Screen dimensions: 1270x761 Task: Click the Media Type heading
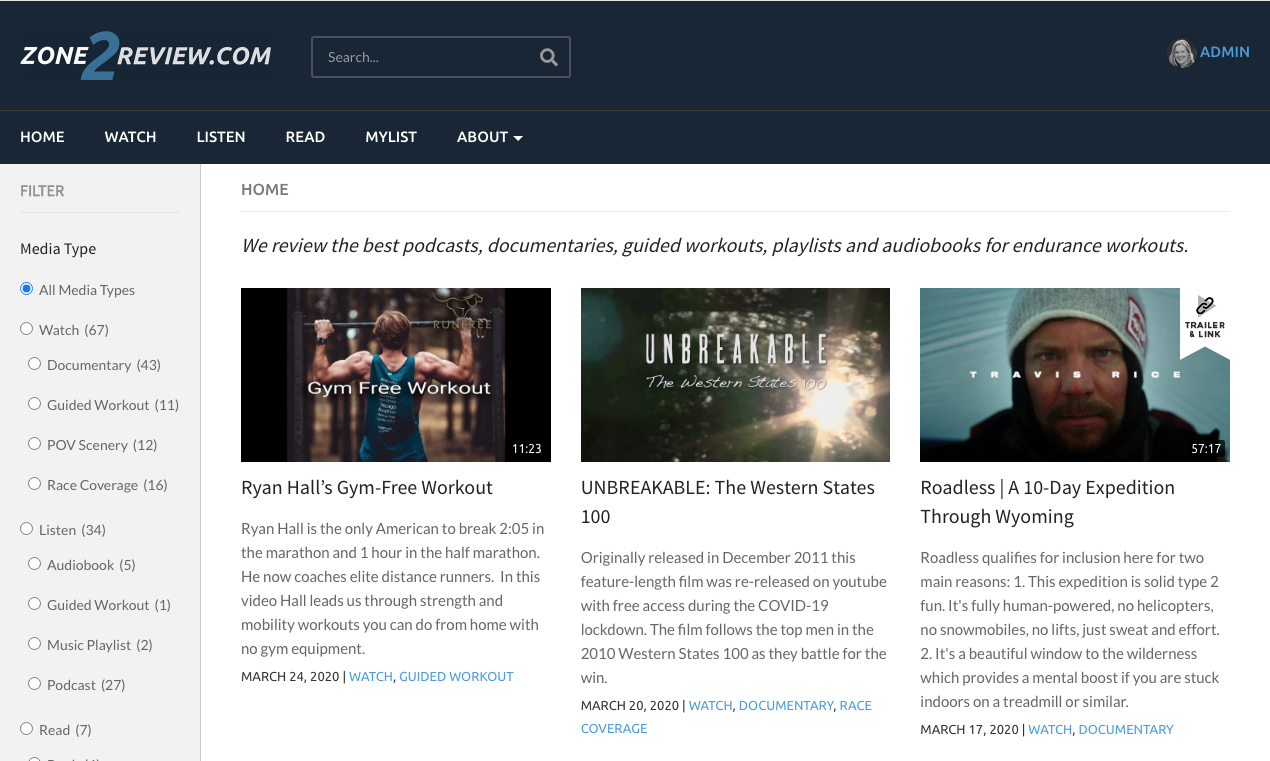[x=58, y=249]
